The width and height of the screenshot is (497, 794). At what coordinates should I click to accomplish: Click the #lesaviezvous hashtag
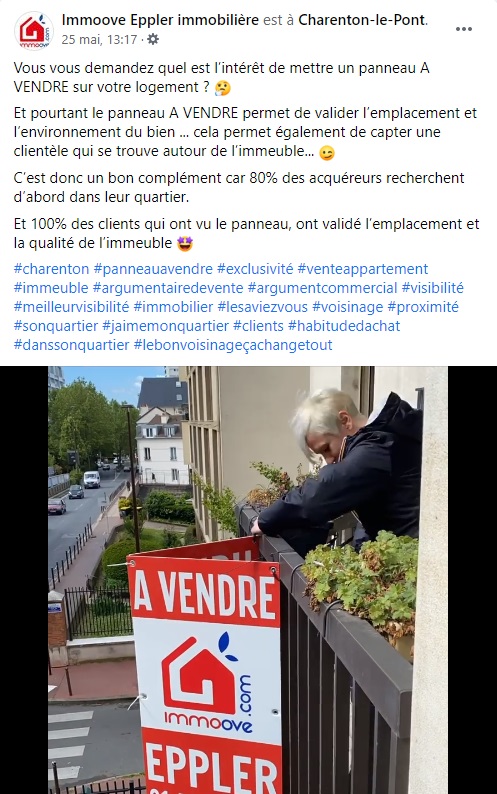[262, 307]
